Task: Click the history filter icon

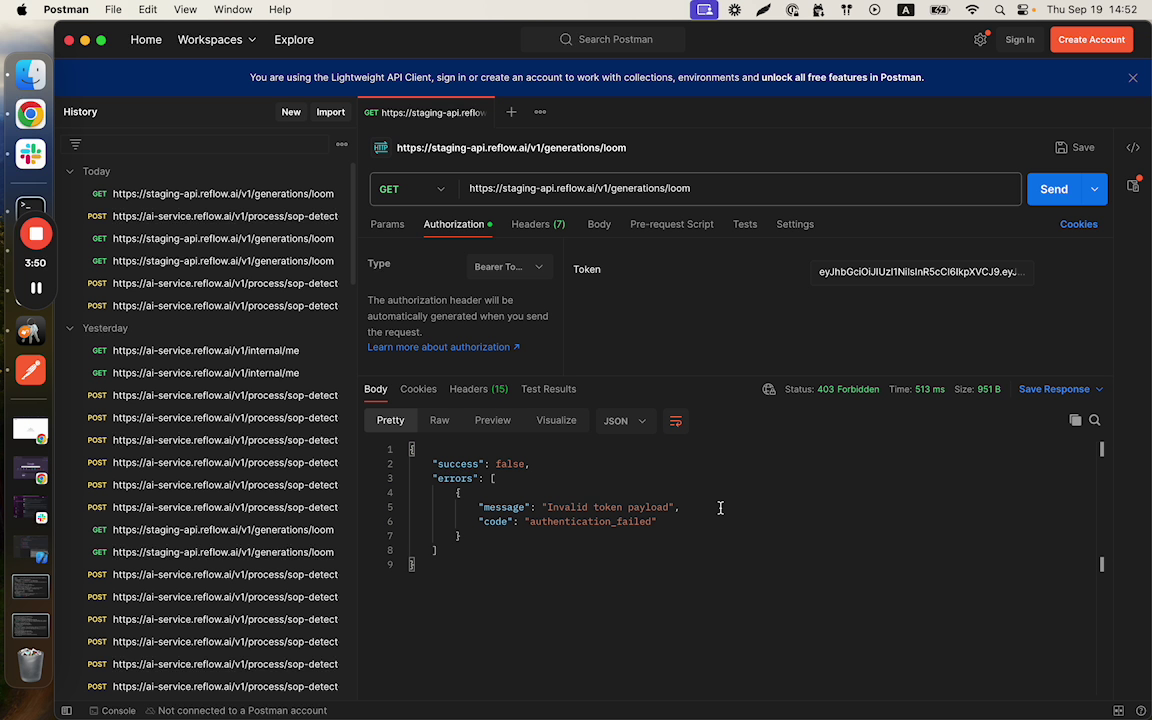Action: click(x=75, y=144)
